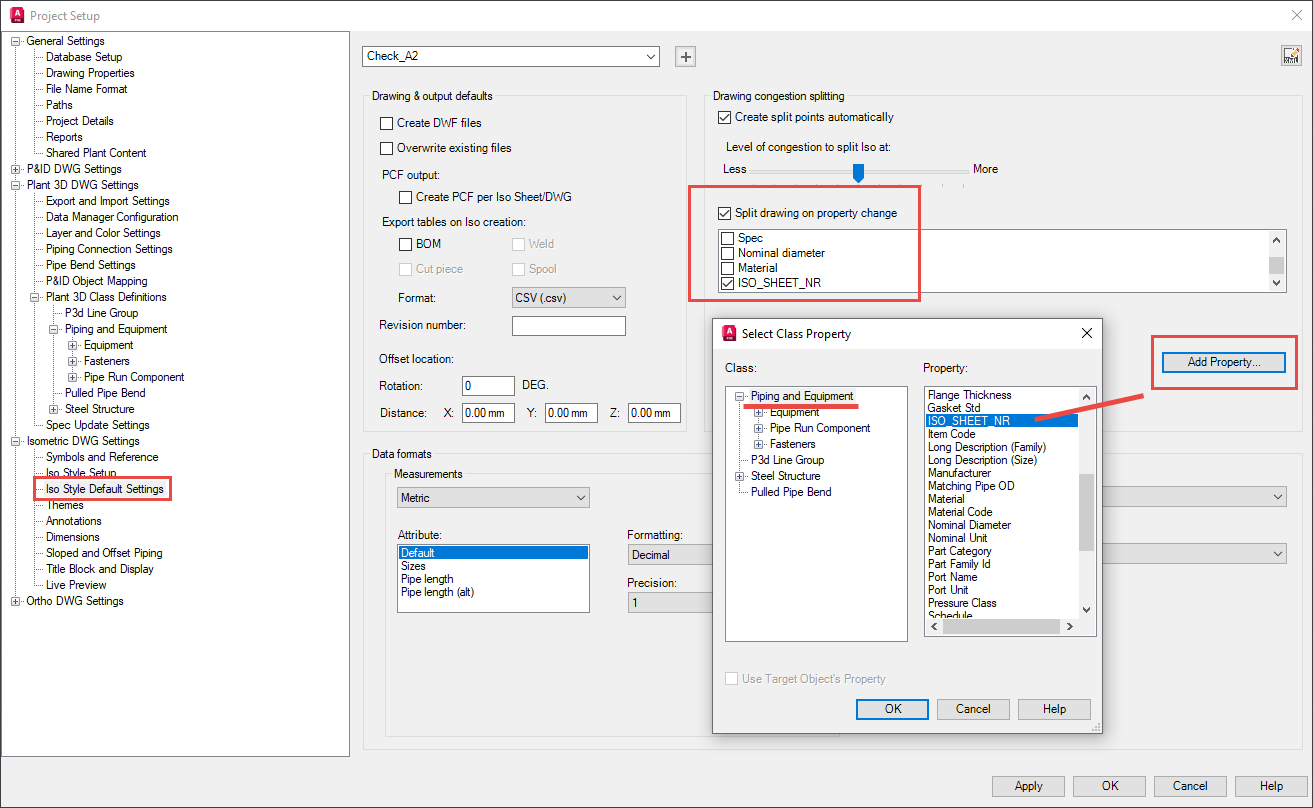
Task: Open the iso style XML editor icon
Action: [1290, 56]
